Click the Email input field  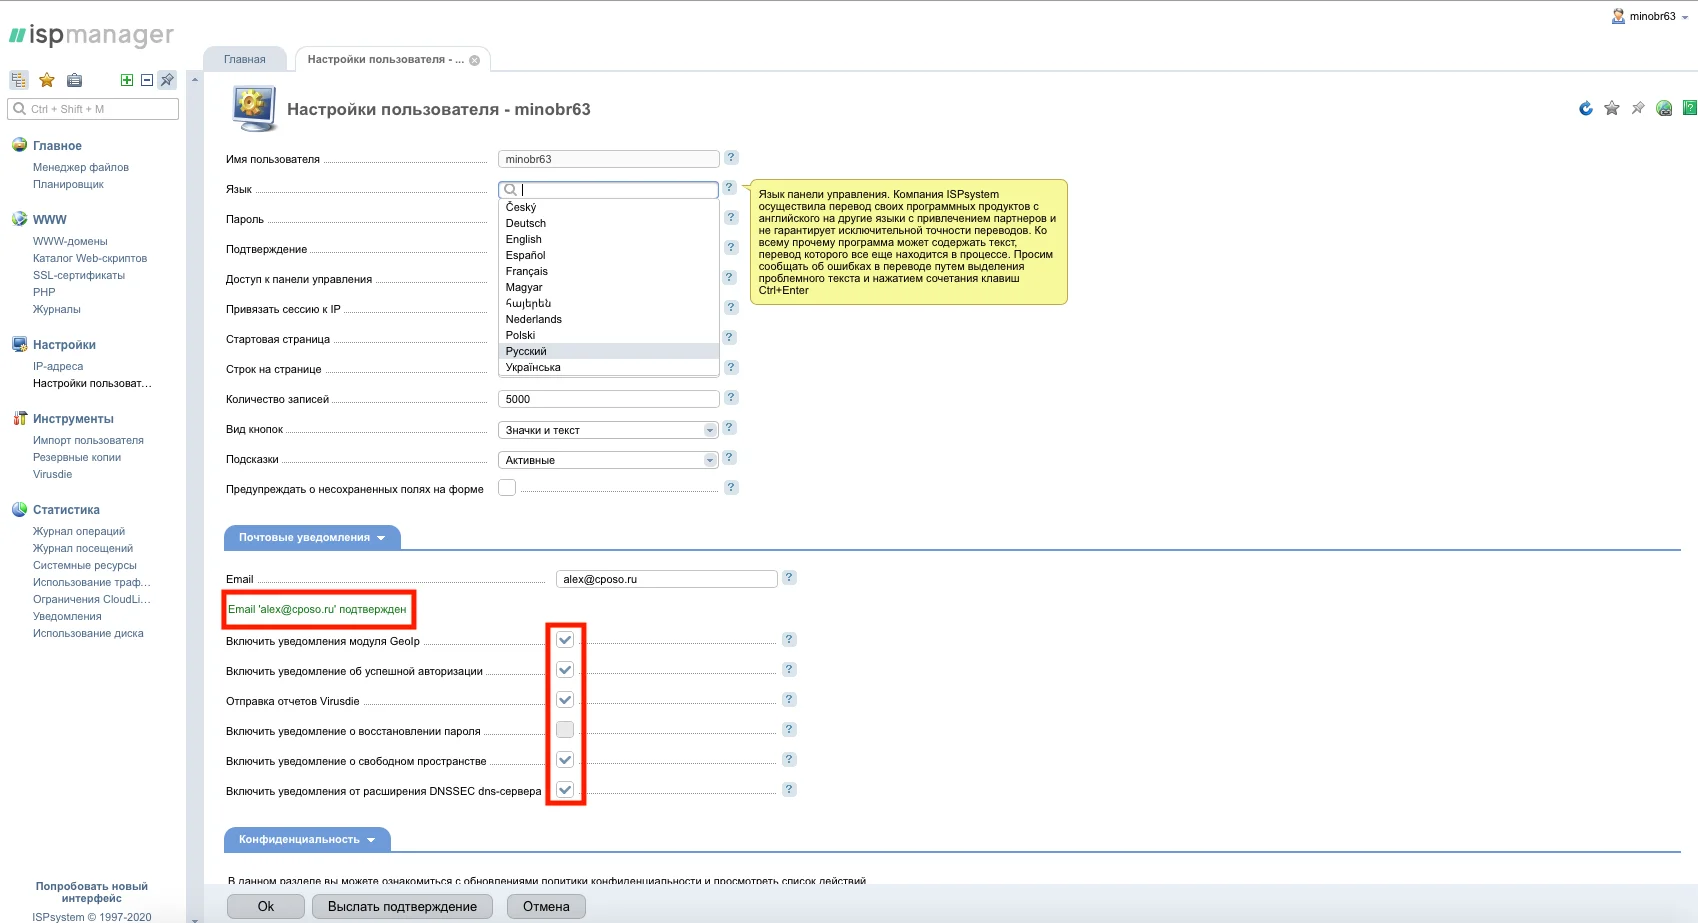[x=666, y=579]
